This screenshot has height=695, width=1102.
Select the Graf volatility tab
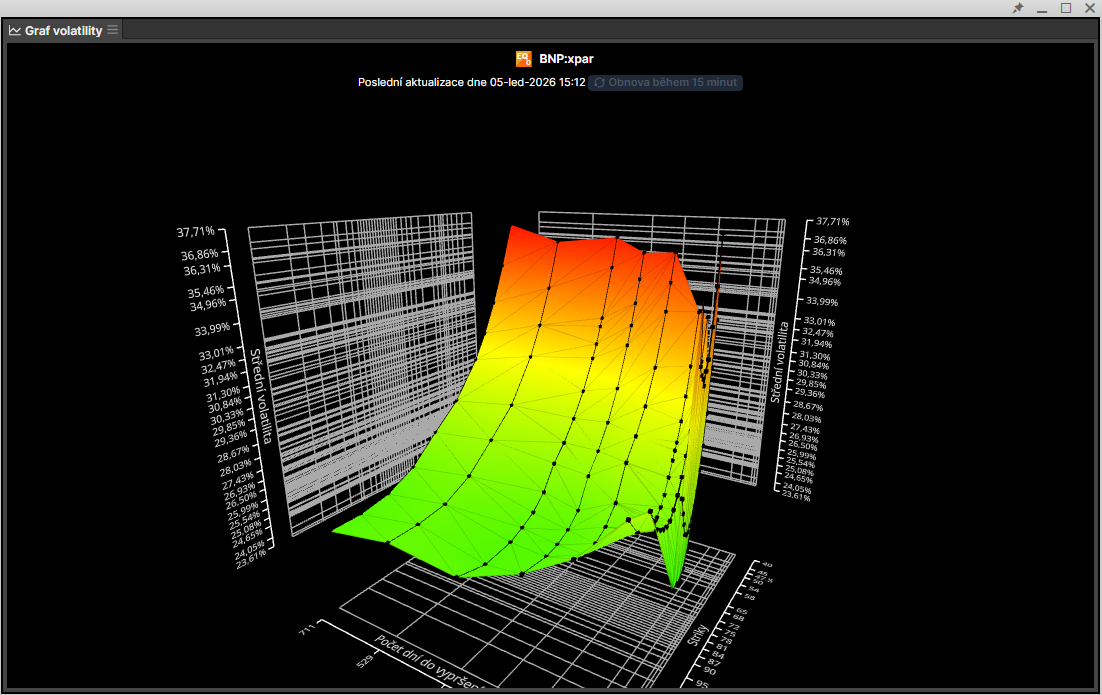(63, 30)
